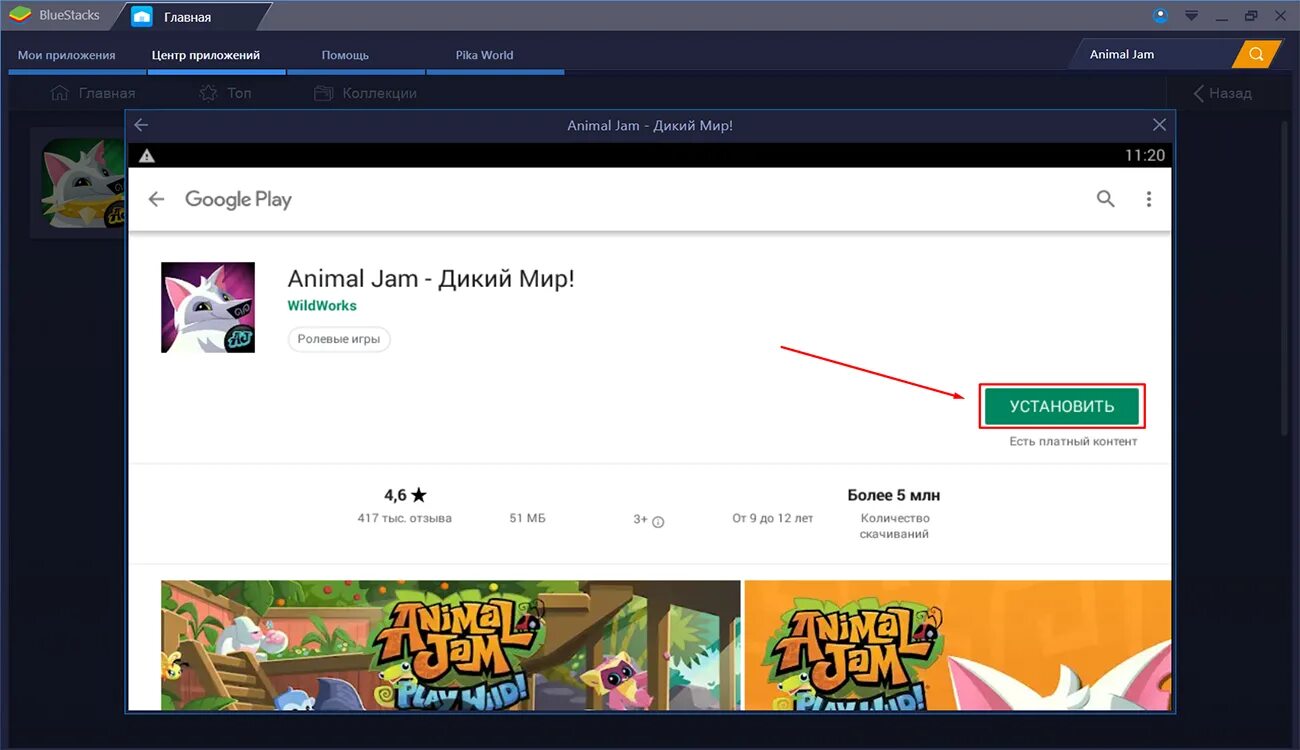The height and width of the screenshot is (750, 1300).
Task: Open the Помощь tab
Action: tap(345, 55)
